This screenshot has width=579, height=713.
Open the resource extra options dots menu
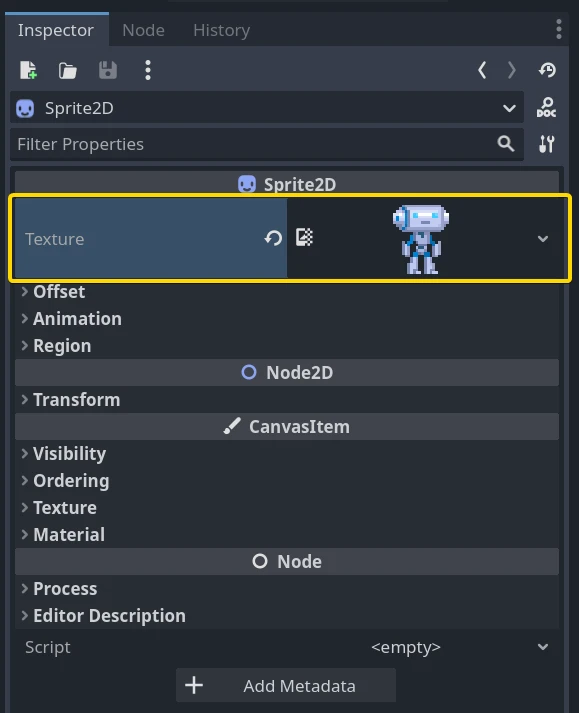pyautogui.click(x=147, y=70)
